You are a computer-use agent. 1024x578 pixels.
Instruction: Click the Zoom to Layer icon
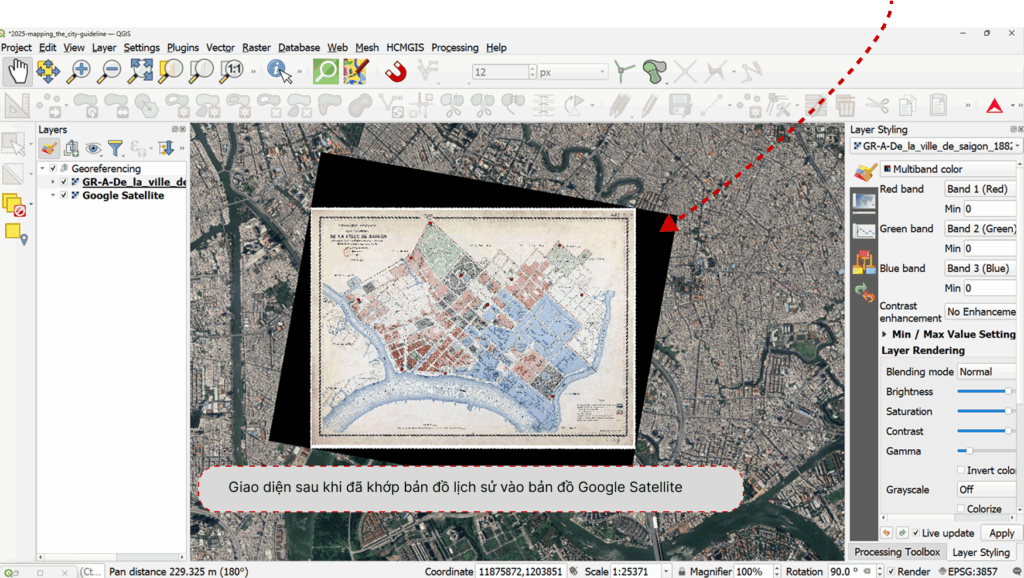(x=201, y=71)
